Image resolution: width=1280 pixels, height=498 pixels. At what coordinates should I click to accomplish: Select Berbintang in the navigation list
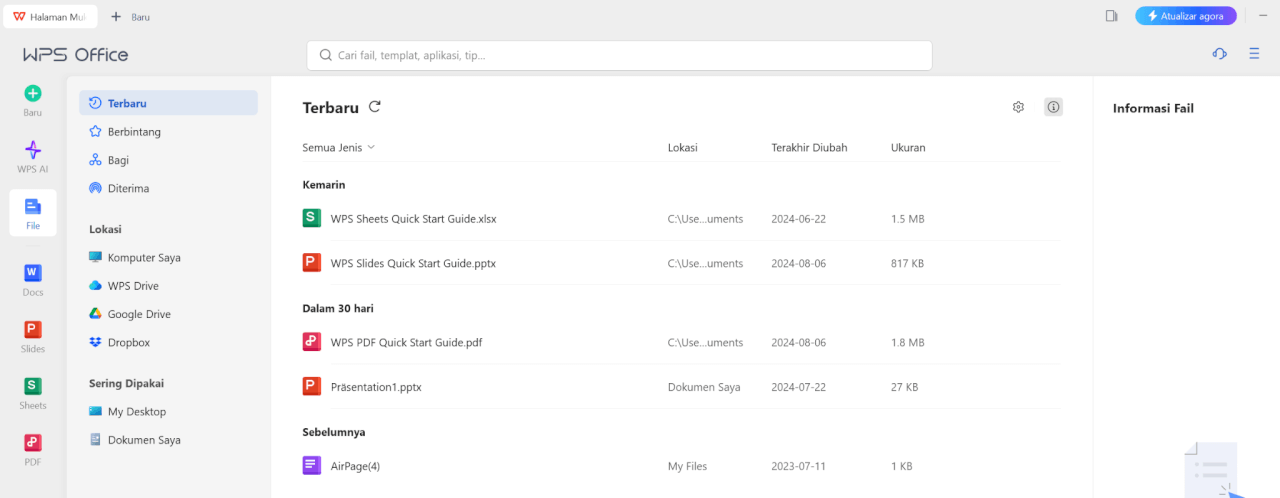point(134,132)
